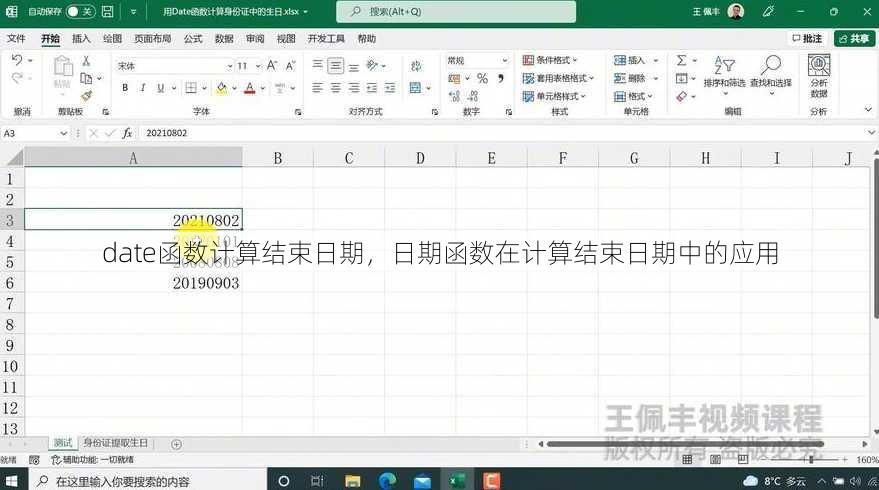
Task: Open the File (文件) tab
Action: click(x=16, y=39)
